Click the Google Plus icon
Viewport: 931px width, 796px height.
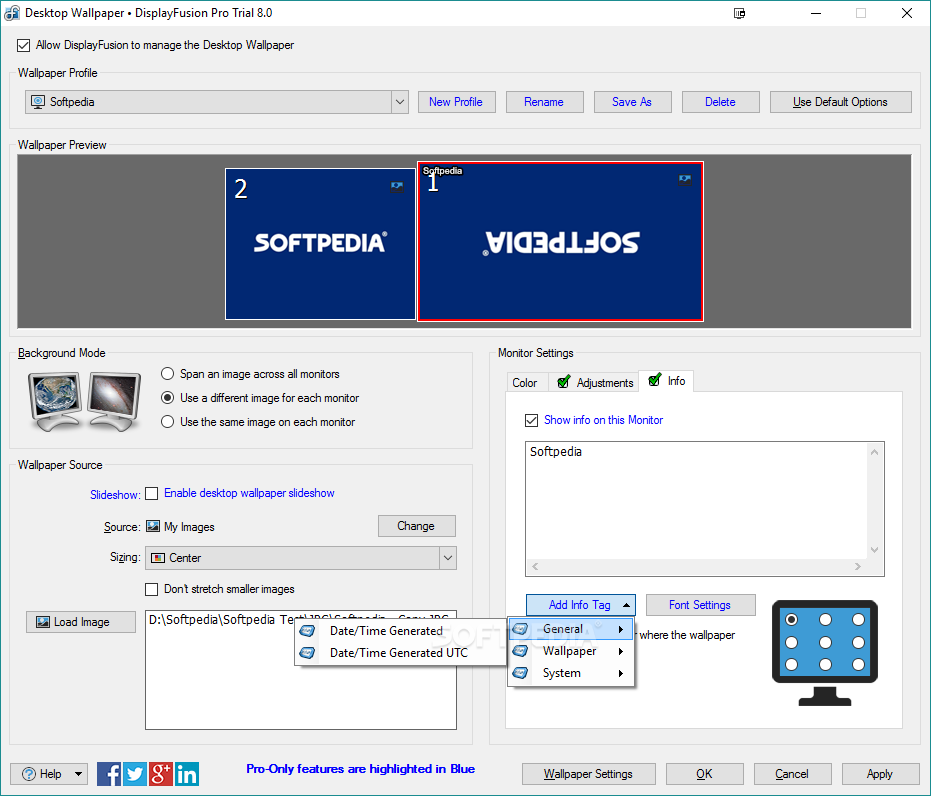(161, 774)
